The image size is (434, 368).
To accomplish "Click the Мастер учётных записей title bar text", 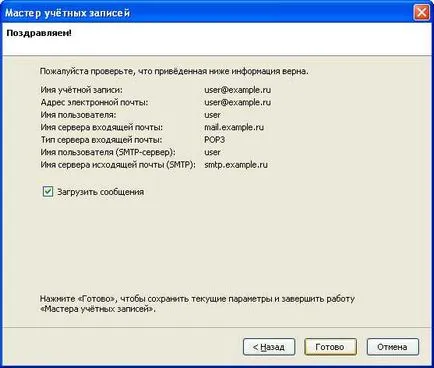I will point(67,13).
